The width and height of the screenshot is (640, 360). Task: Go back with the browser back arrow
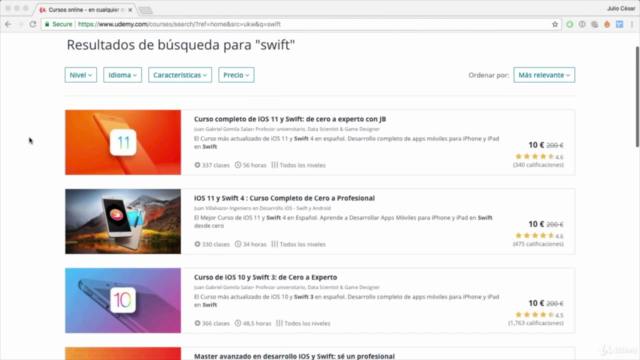(8, 24)
